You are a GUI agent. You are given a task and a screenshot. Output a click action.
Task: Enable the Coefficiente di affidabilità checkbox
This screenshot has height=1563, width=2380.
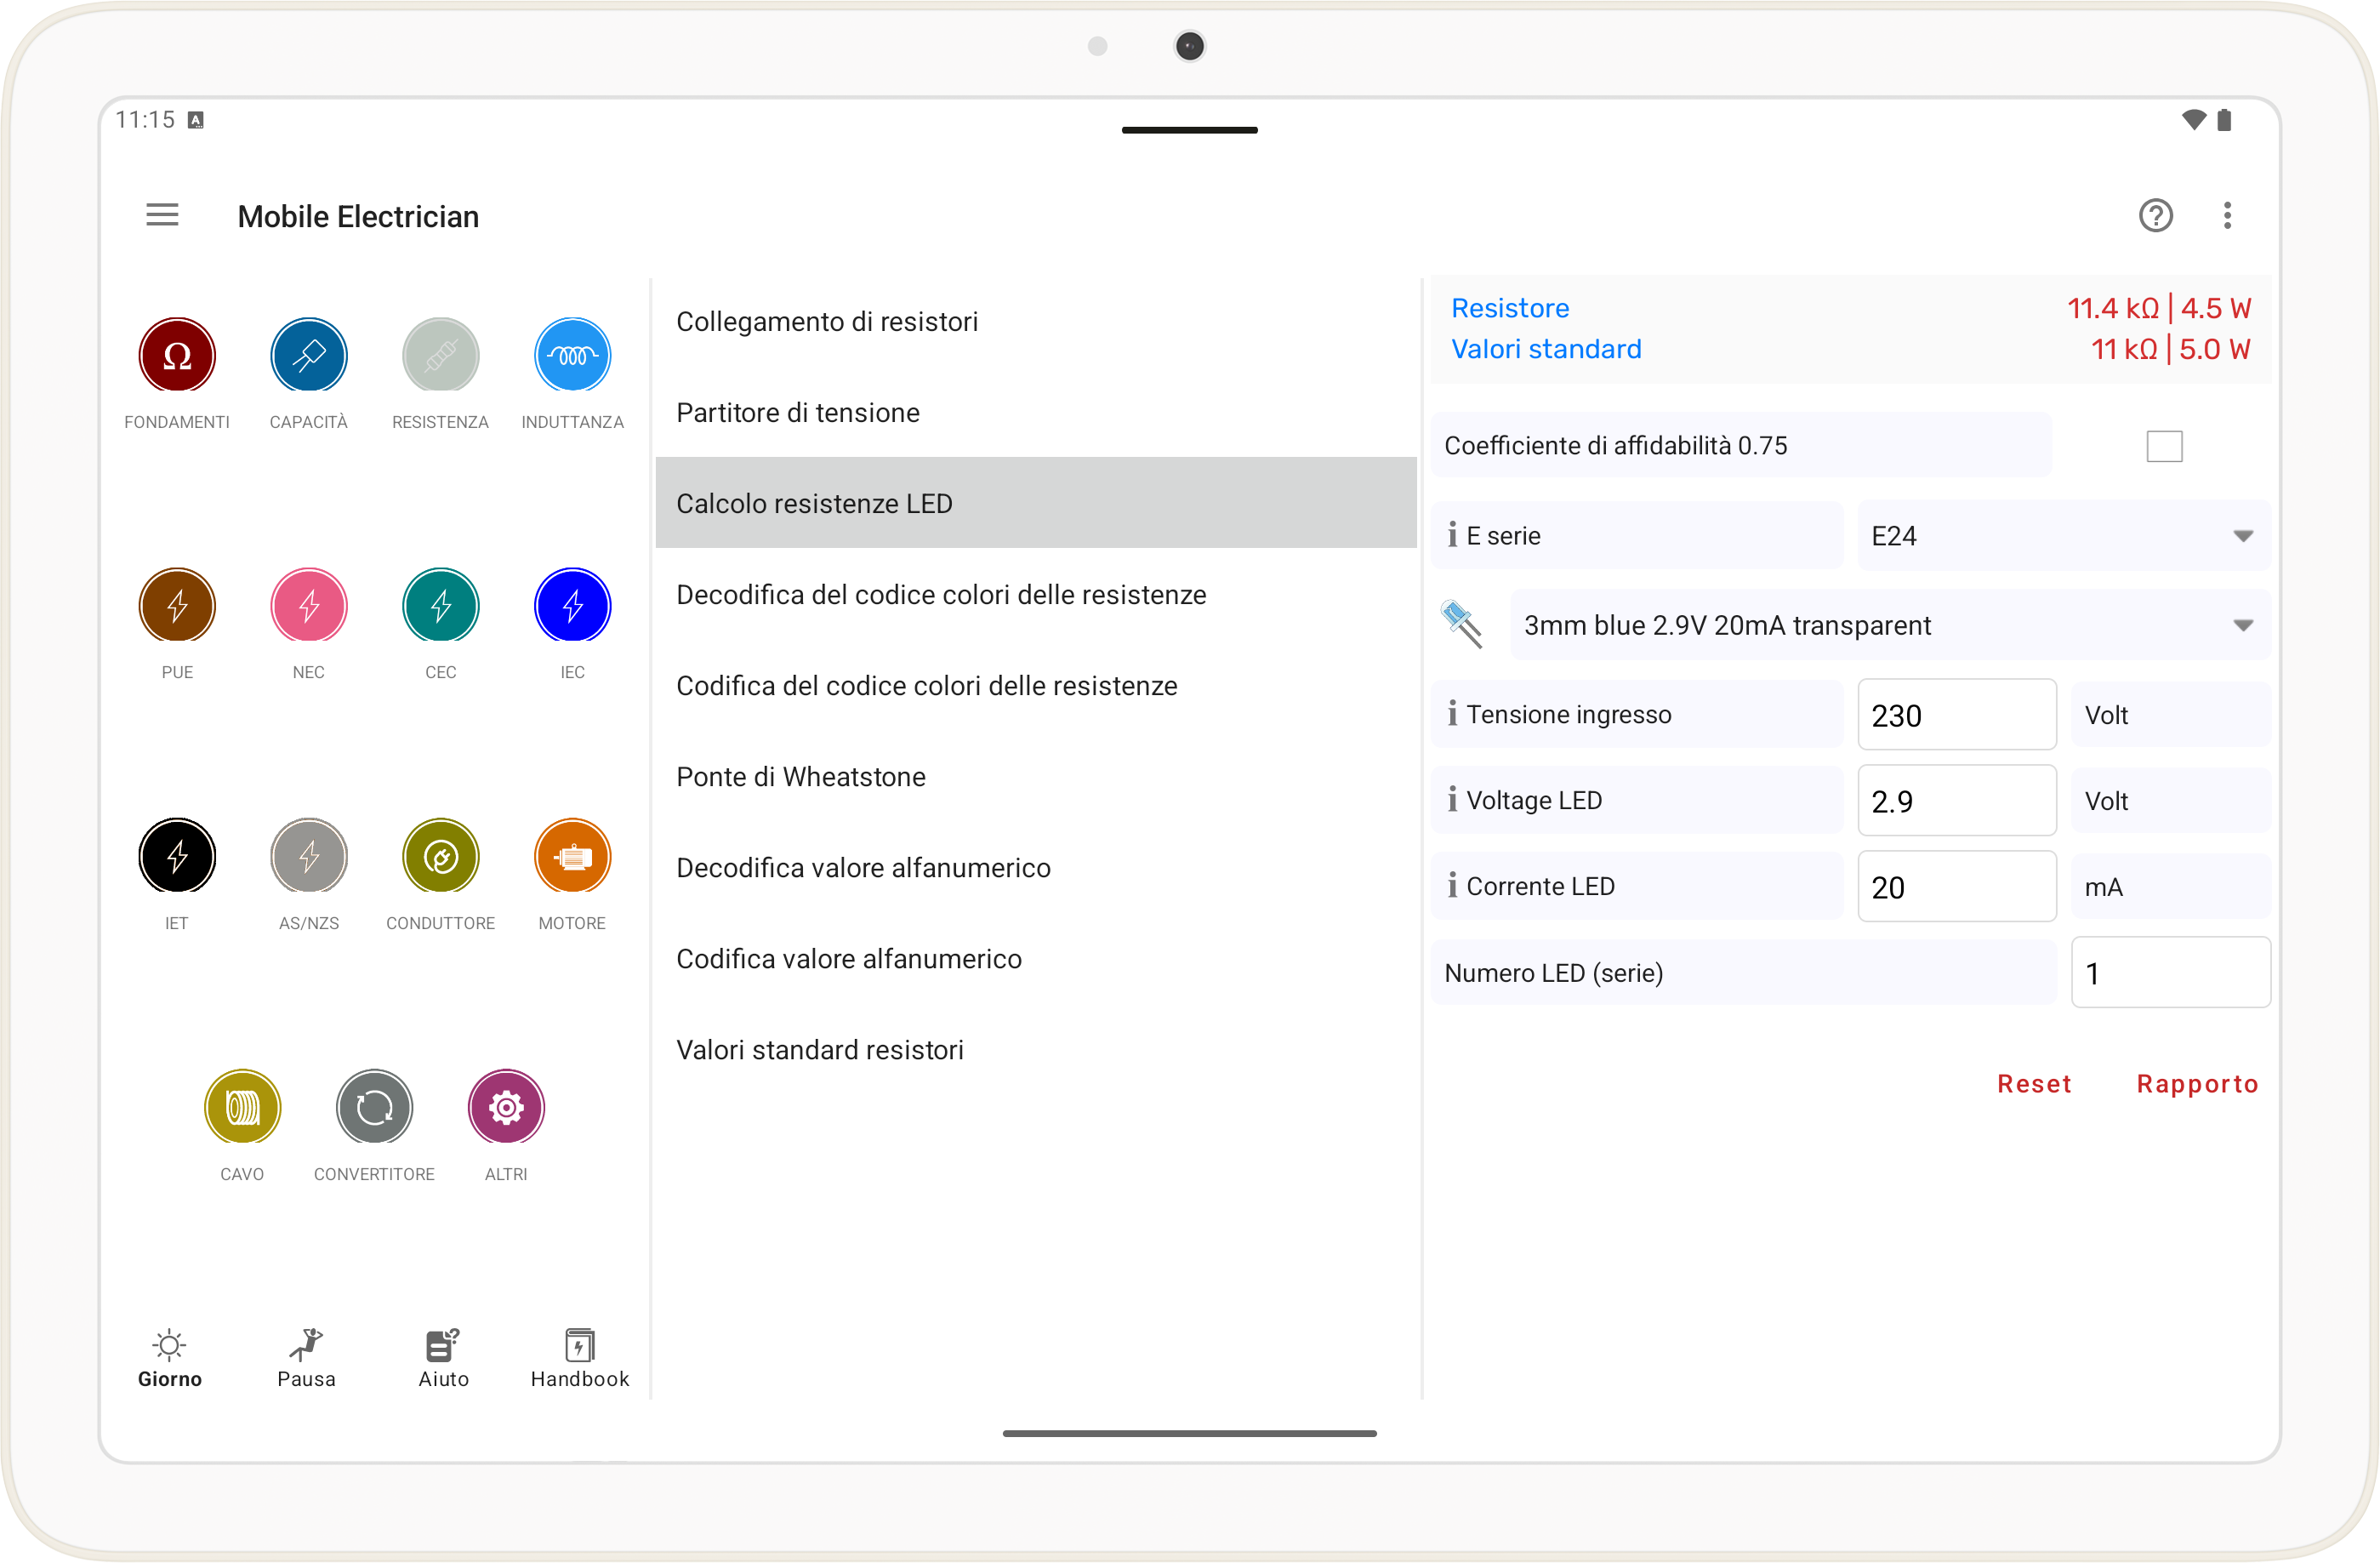(x=2164, y=446)
